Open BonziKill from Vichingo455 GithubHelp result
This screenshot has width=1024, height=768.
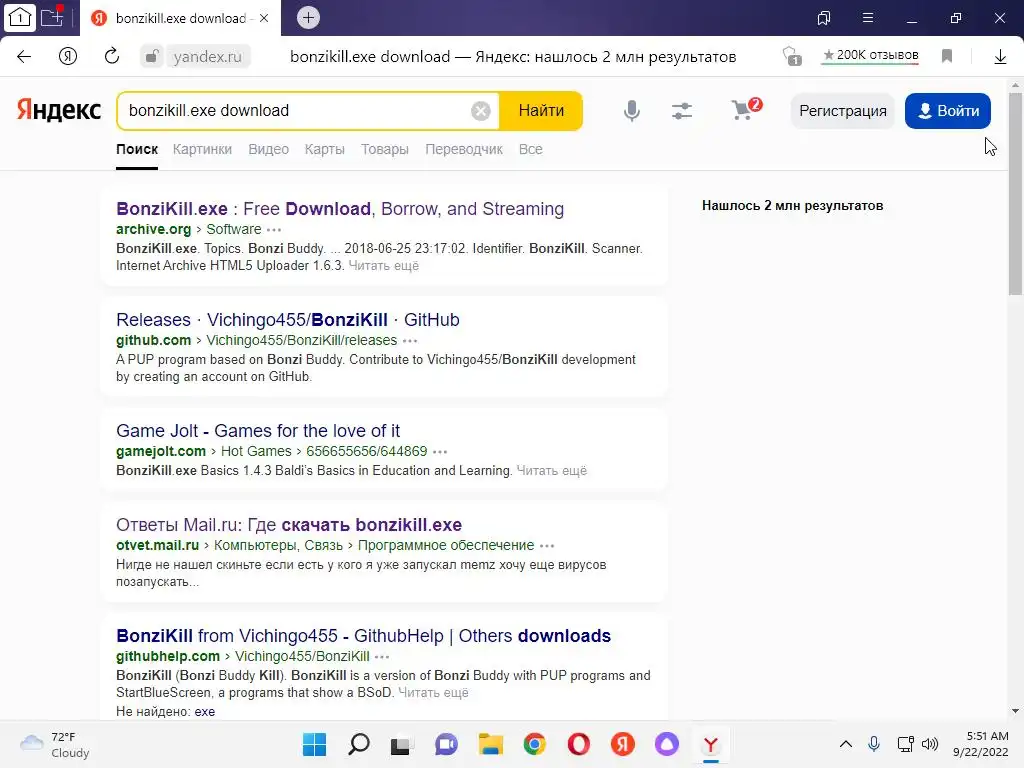pos(363,636)
